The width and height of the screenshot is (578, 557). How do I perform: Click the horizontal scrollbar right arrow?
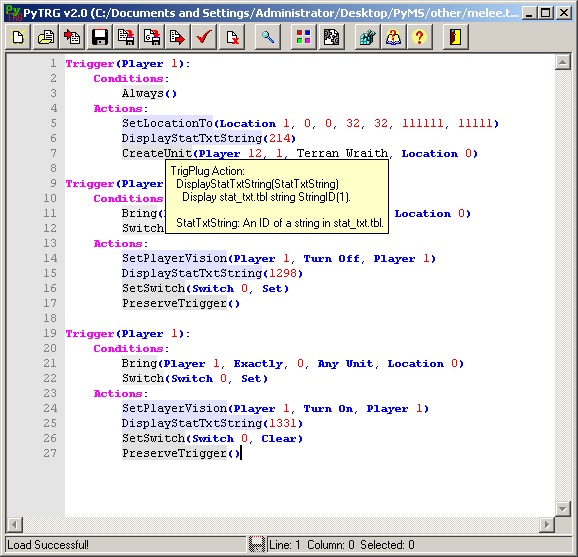point(547,524)
